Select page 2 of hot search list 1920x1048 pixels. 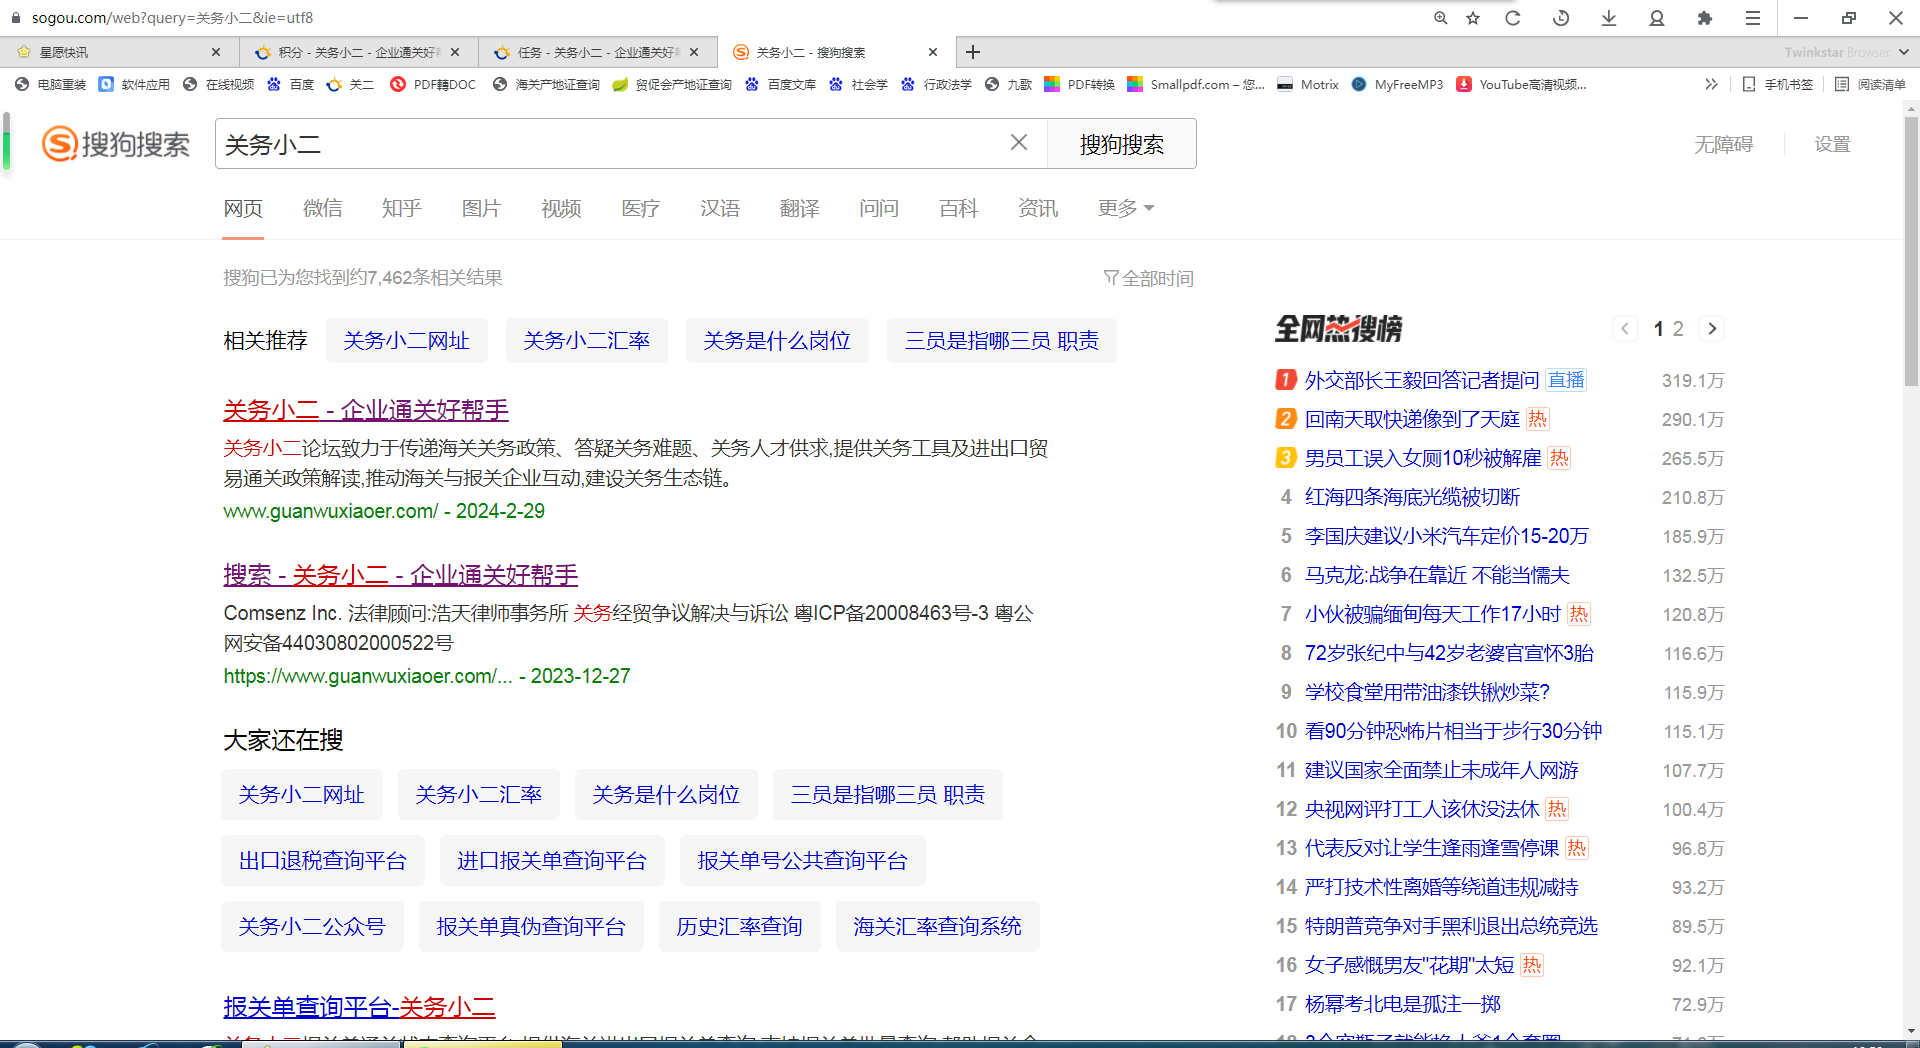(x=1678, y=329)
